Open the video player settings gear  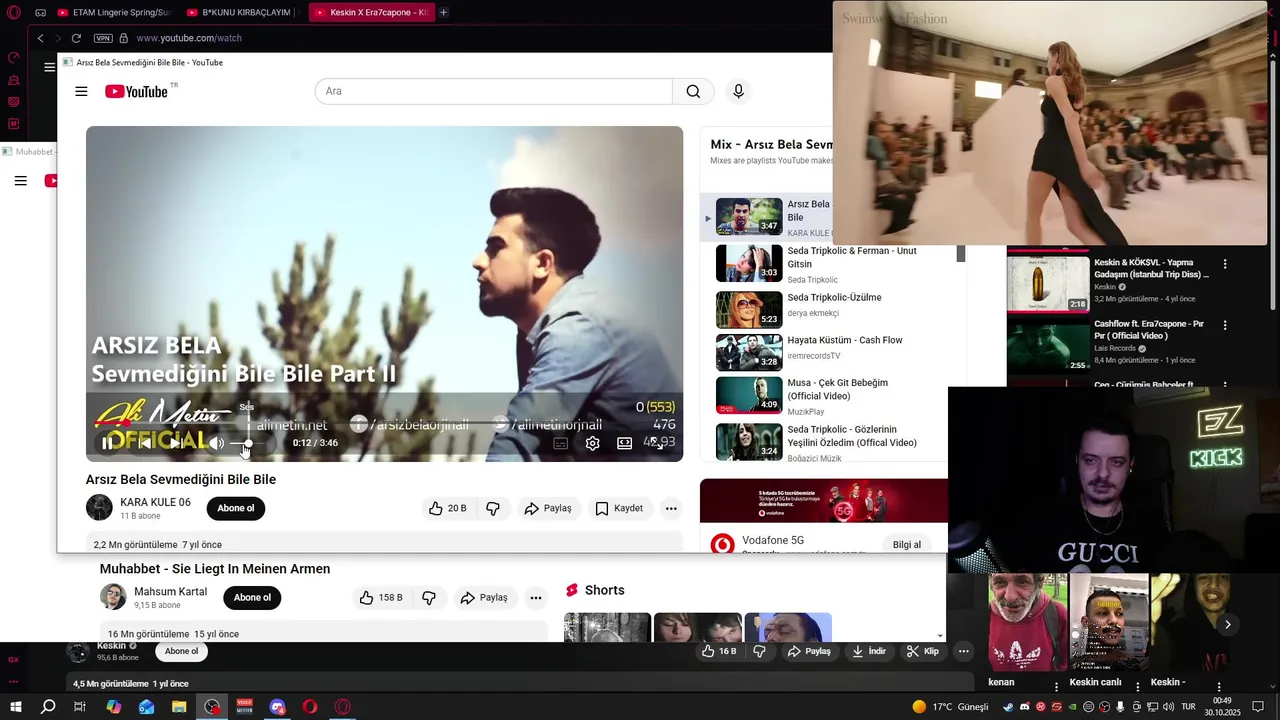(x=593, y=443)
